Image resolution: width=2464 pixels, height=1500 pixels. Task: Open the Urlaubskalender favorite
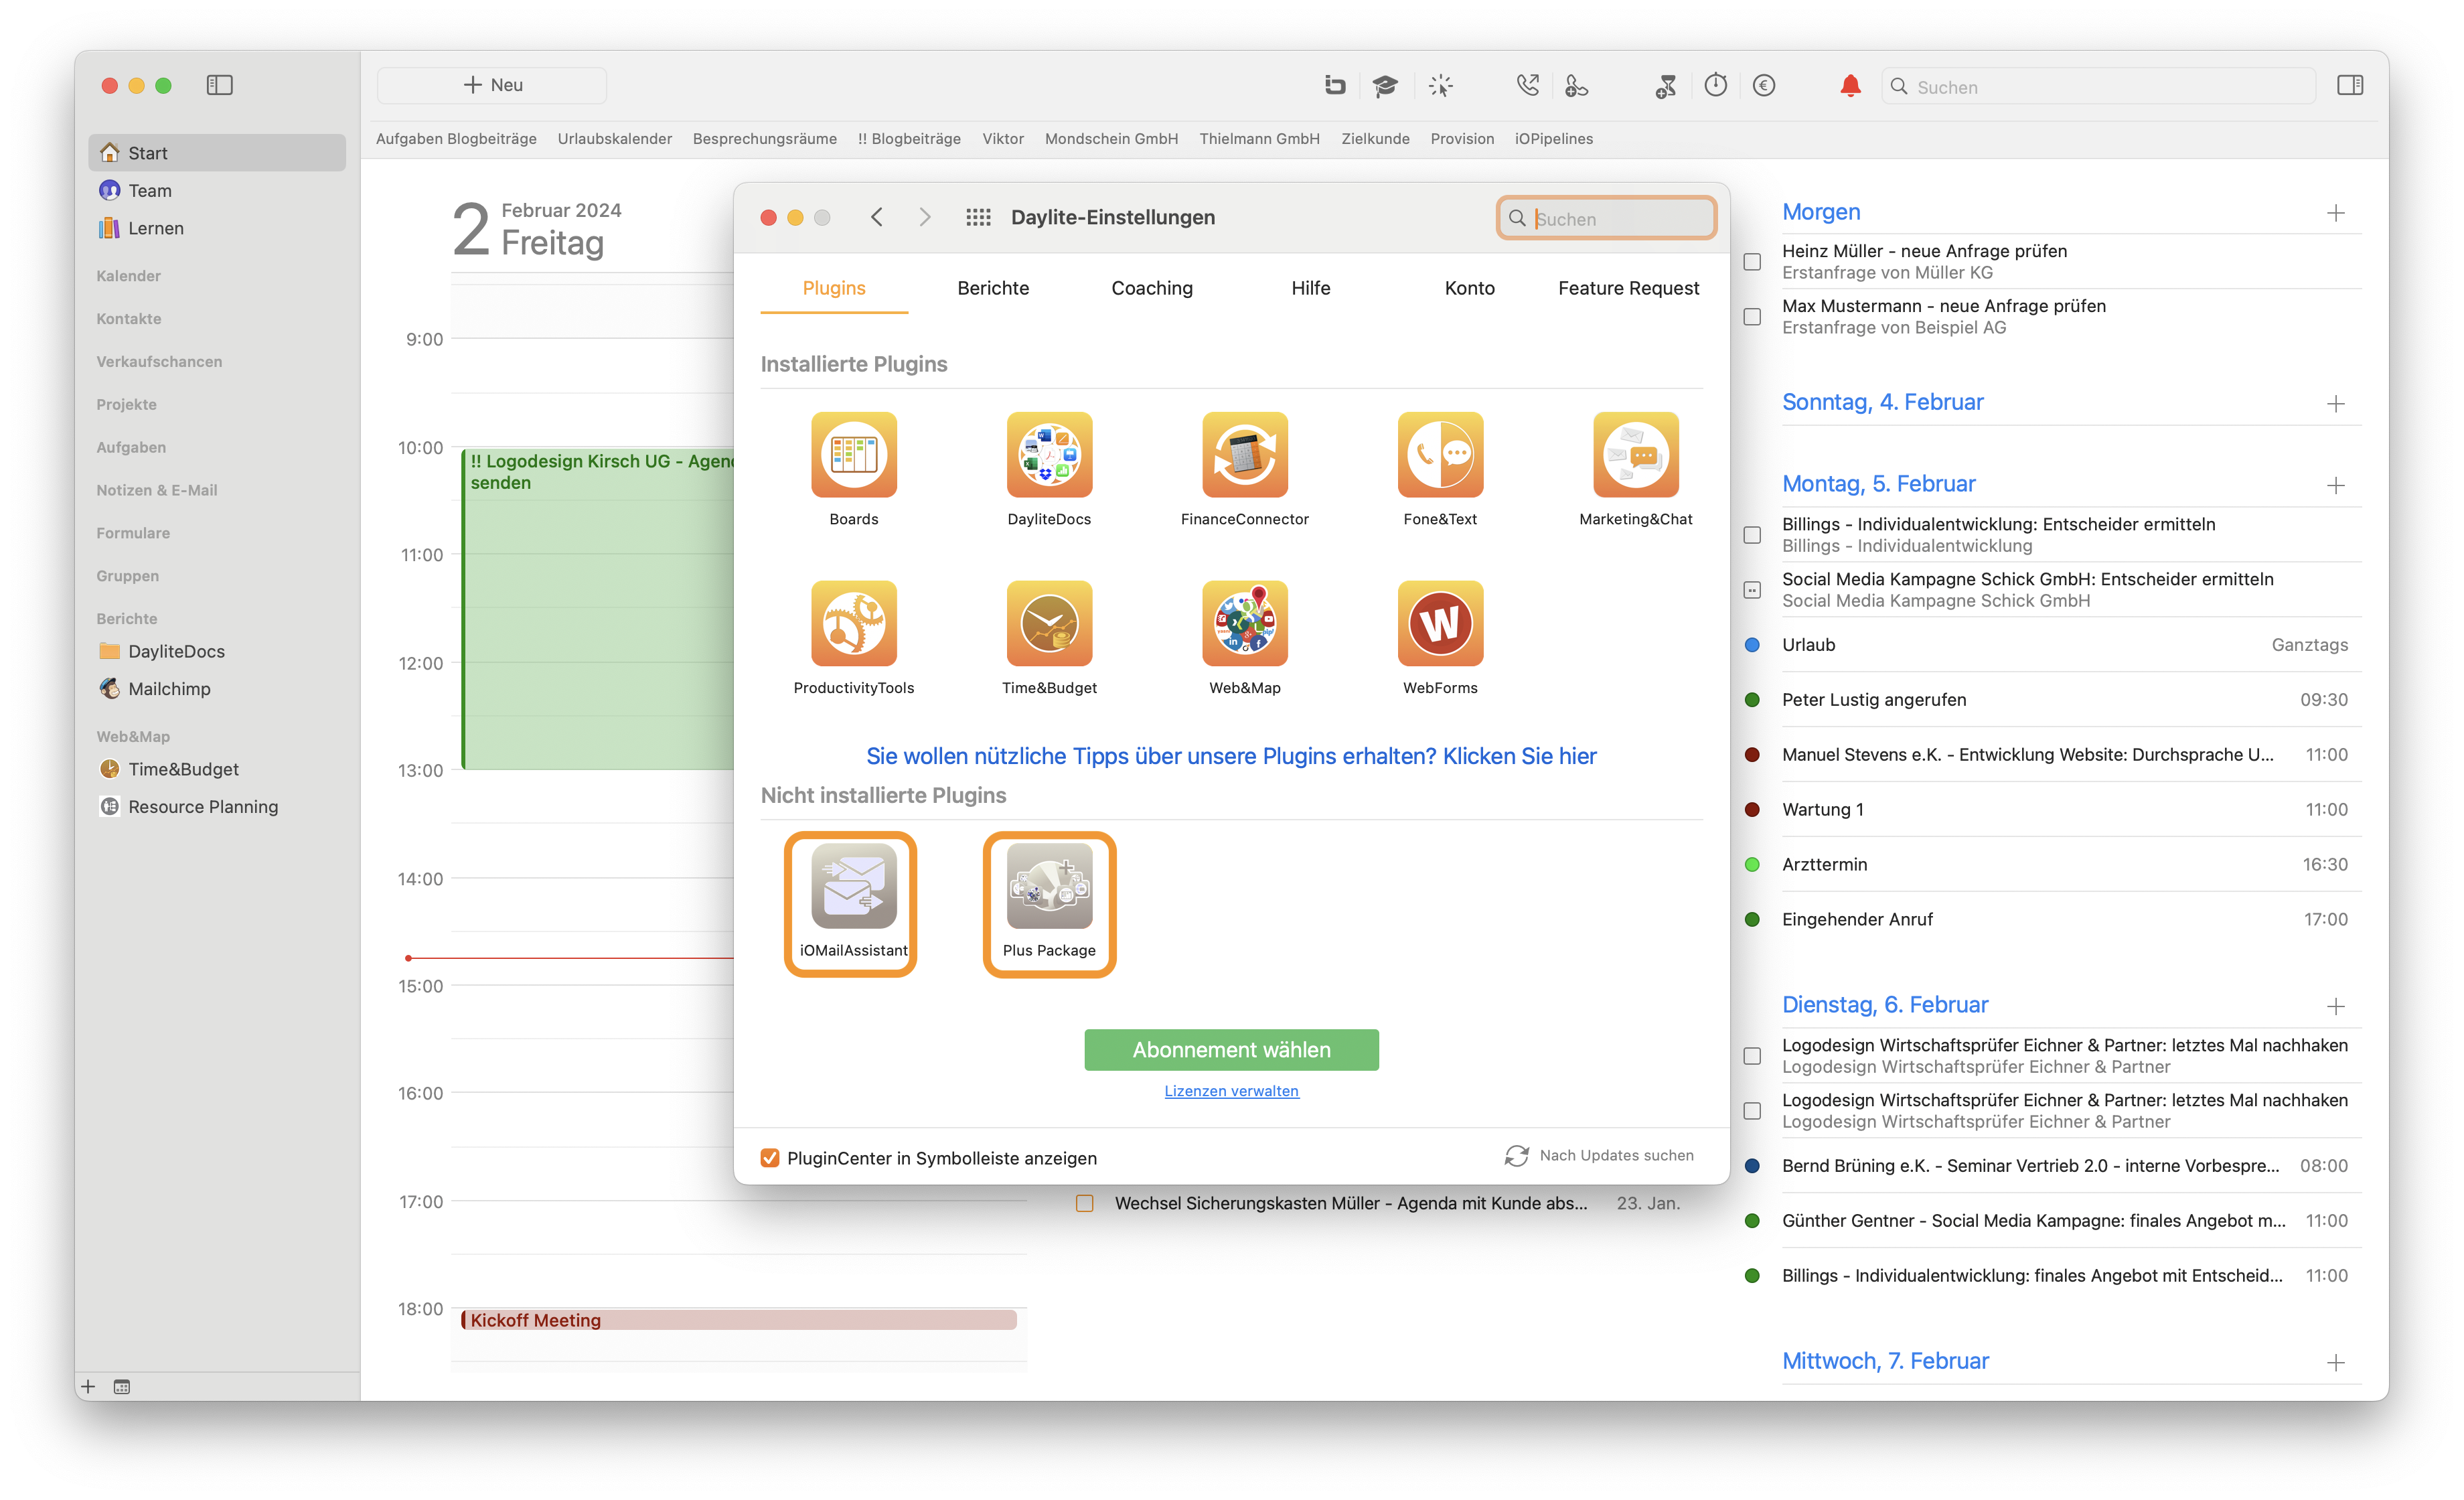[614, 139]
